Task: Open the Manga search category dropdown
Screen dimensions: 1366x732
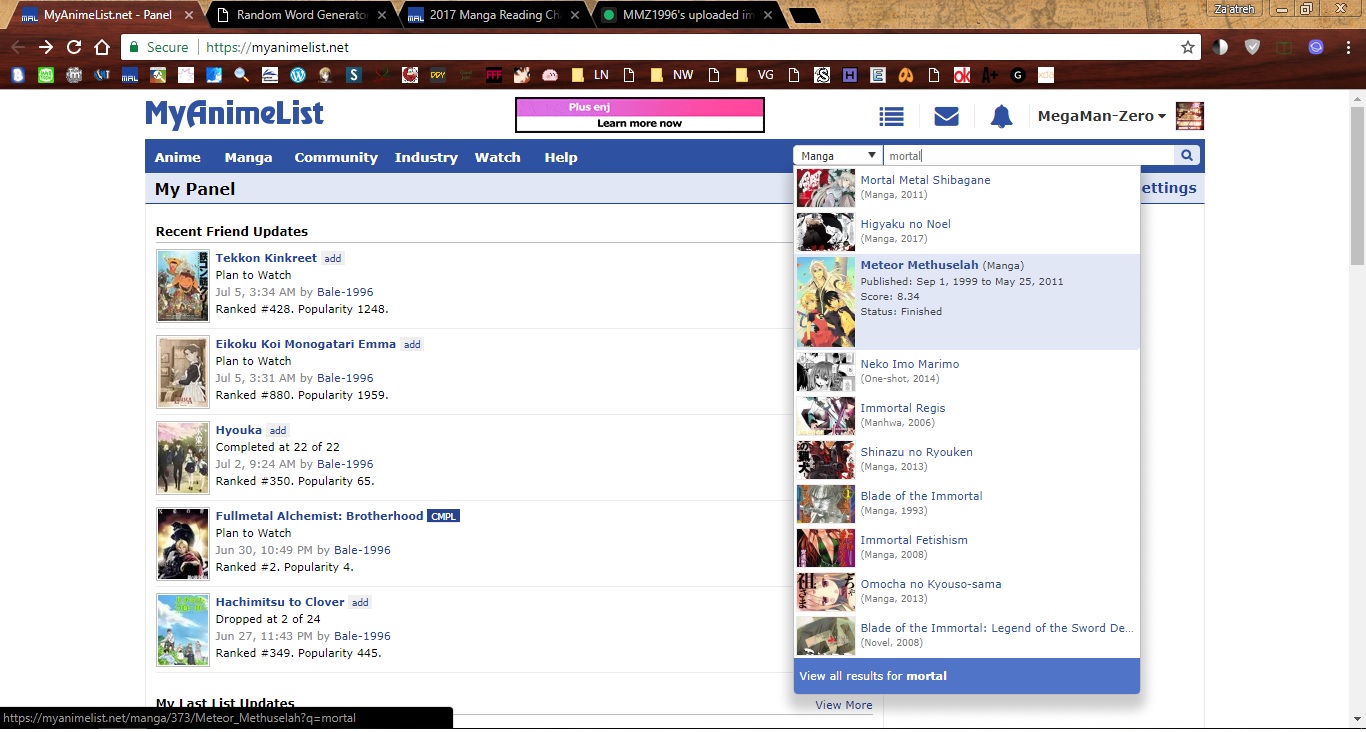Action: pos(838,156)
